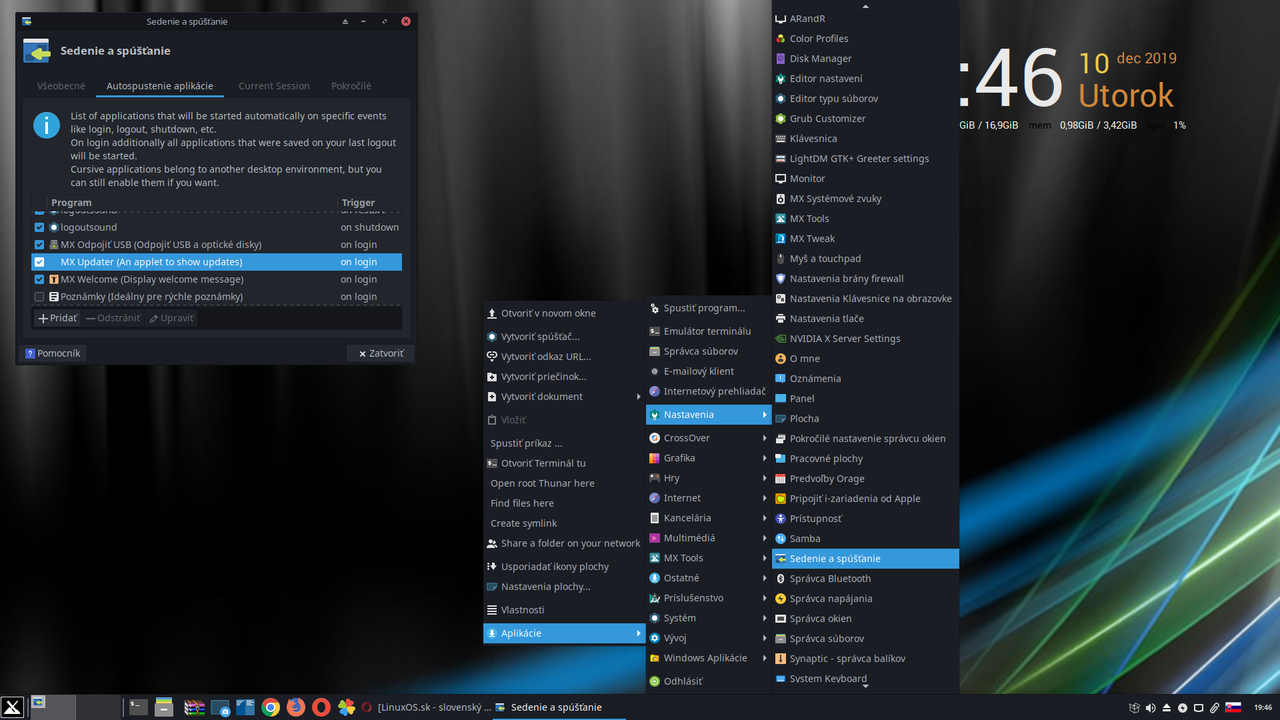The height and width of the screenshot is (720, 1280).
Task: Click the Slovak flag keyboard layout indicator
Action: click(x=1234, y=707)
